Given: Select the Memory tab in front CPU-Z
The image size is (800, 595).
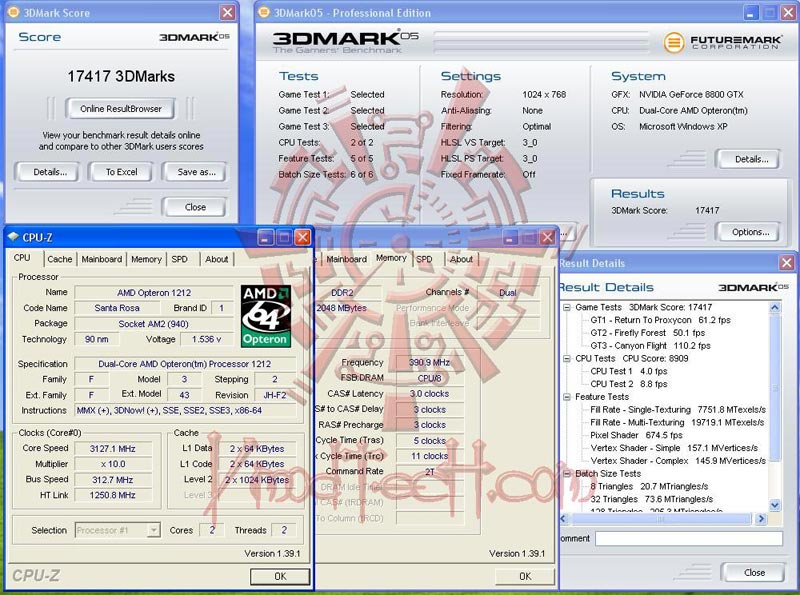Looking at the screenshot, I should (x=146, y=259).
